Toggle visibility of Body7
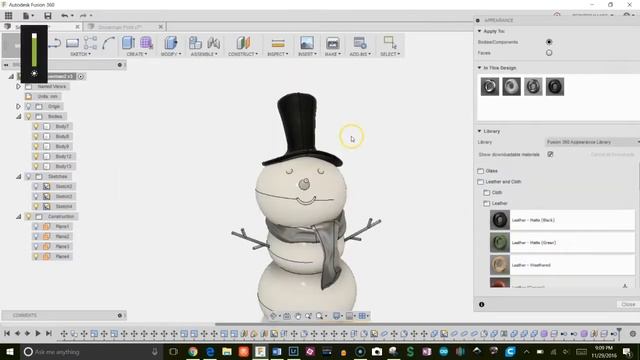Viewport: 640px width, 360px height. [x=36, y=127]
